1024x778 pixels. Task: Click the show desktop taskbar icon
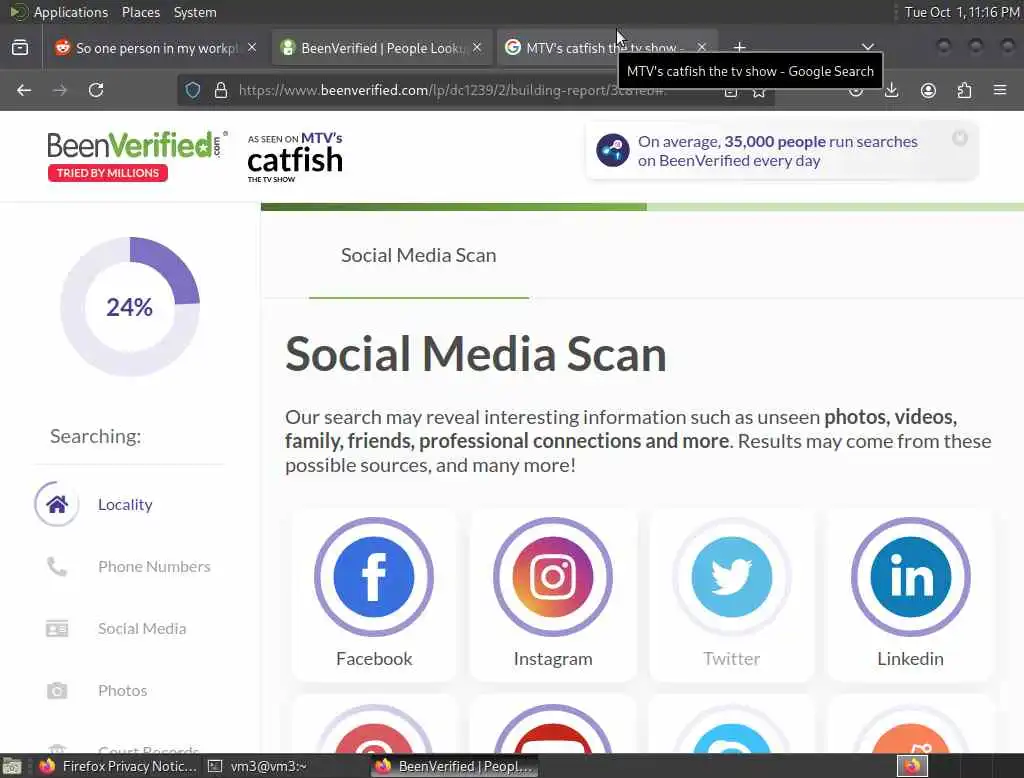click(x=12, y=766)
